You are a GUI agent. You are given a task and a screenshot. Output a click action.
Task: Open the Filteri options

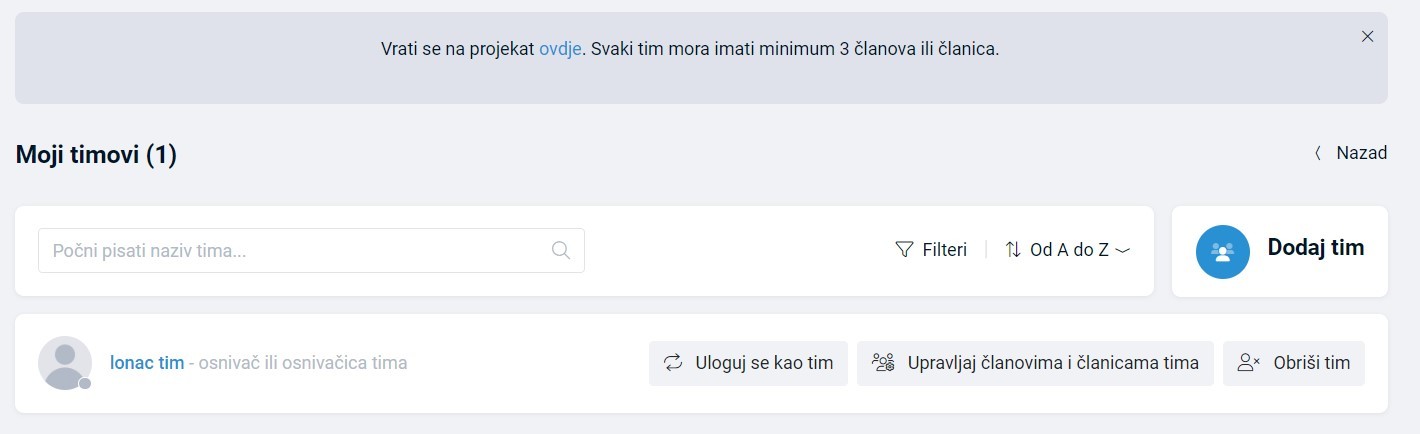point(944,250)
